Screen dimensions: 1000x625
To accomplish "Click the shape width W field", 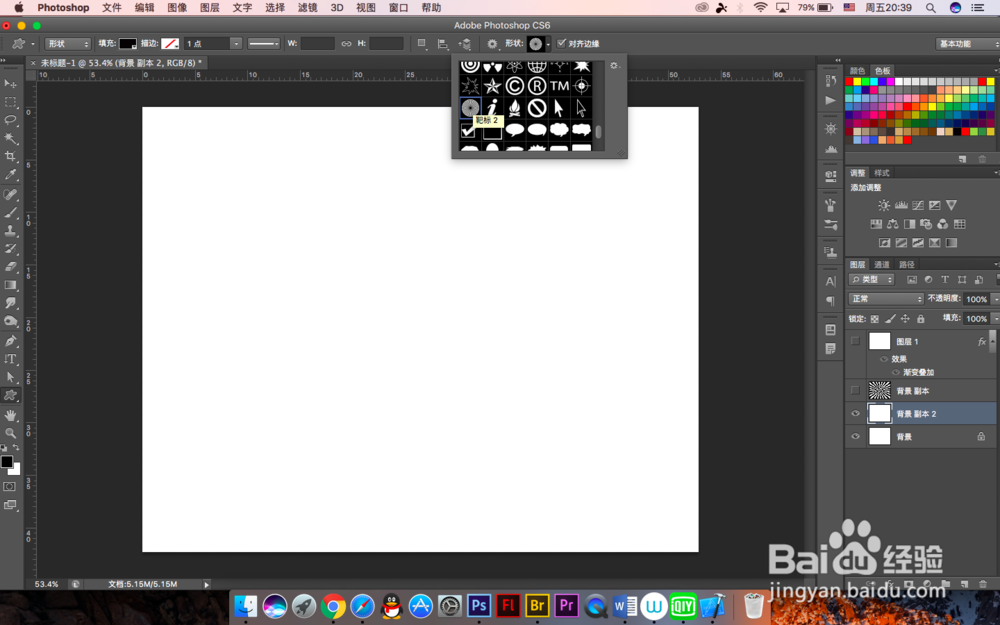I will pyautogui.click(x=318, y=43).
